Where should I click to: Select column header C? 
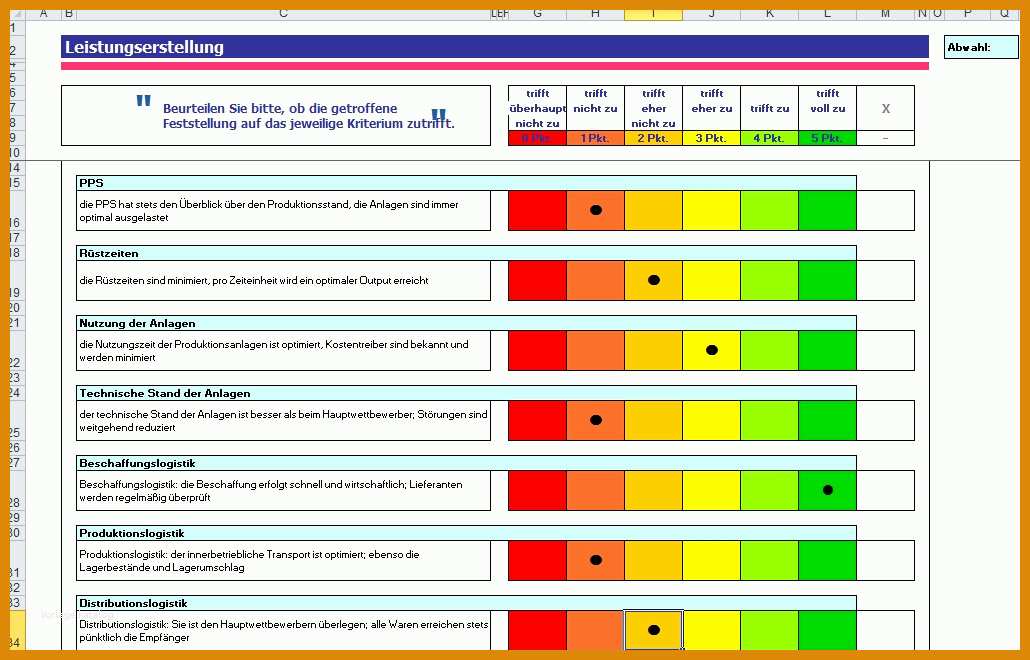click(x=283, y=13)
